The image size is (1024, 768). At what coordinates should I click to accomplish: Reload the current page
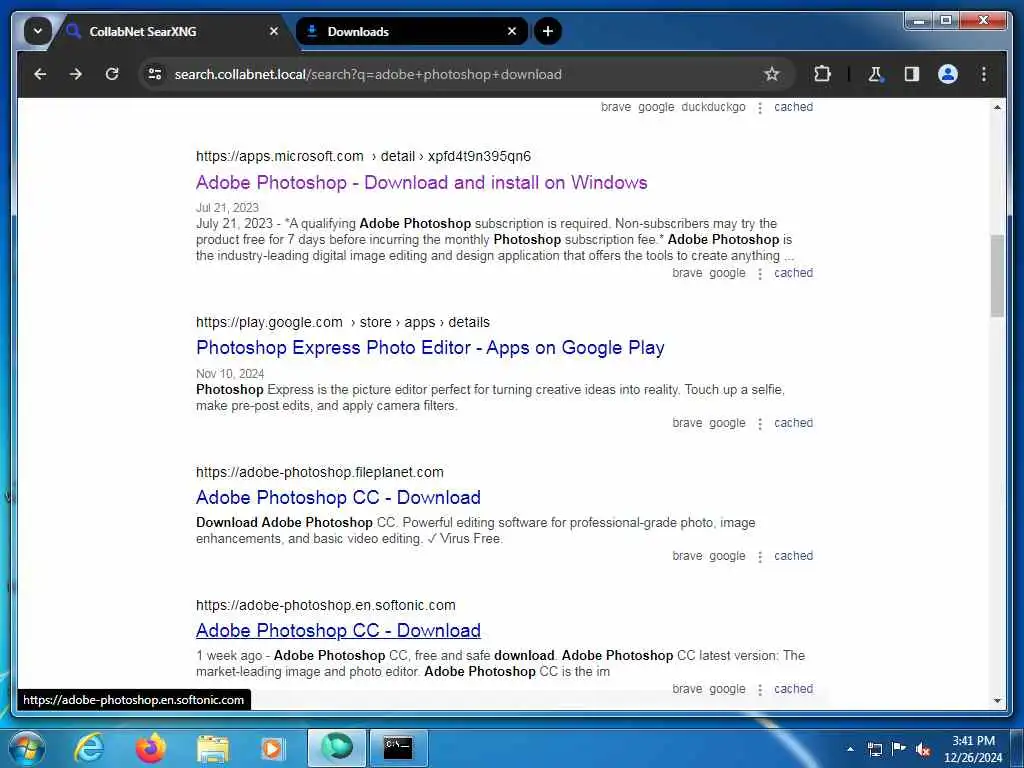click(112, 74)
